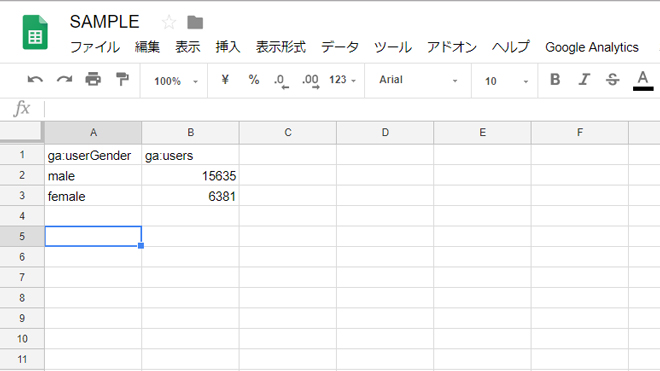Click the formula bar input field
The height and width of the screenshot is (371, 660).
352,109
